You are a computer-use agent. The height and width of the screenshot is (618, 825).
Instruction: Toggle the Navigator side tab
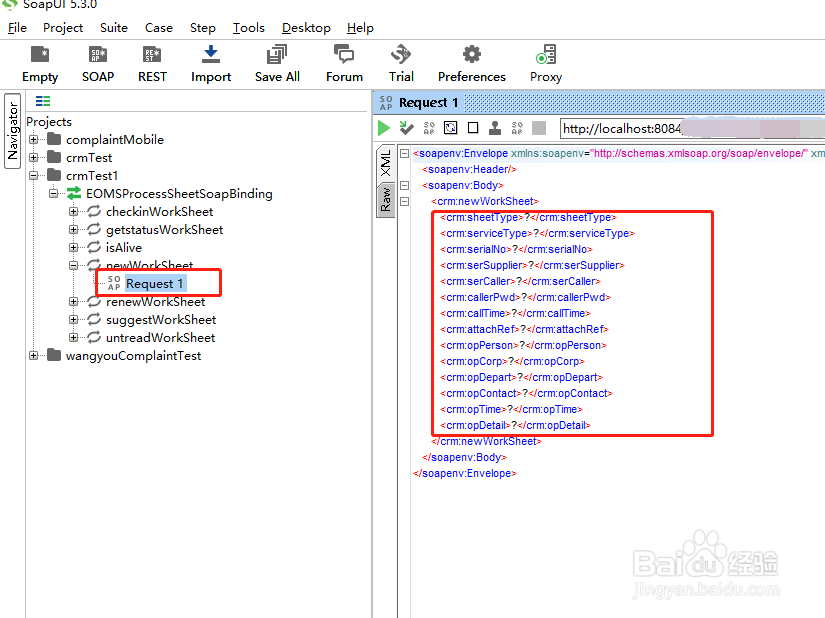point(13,131)
